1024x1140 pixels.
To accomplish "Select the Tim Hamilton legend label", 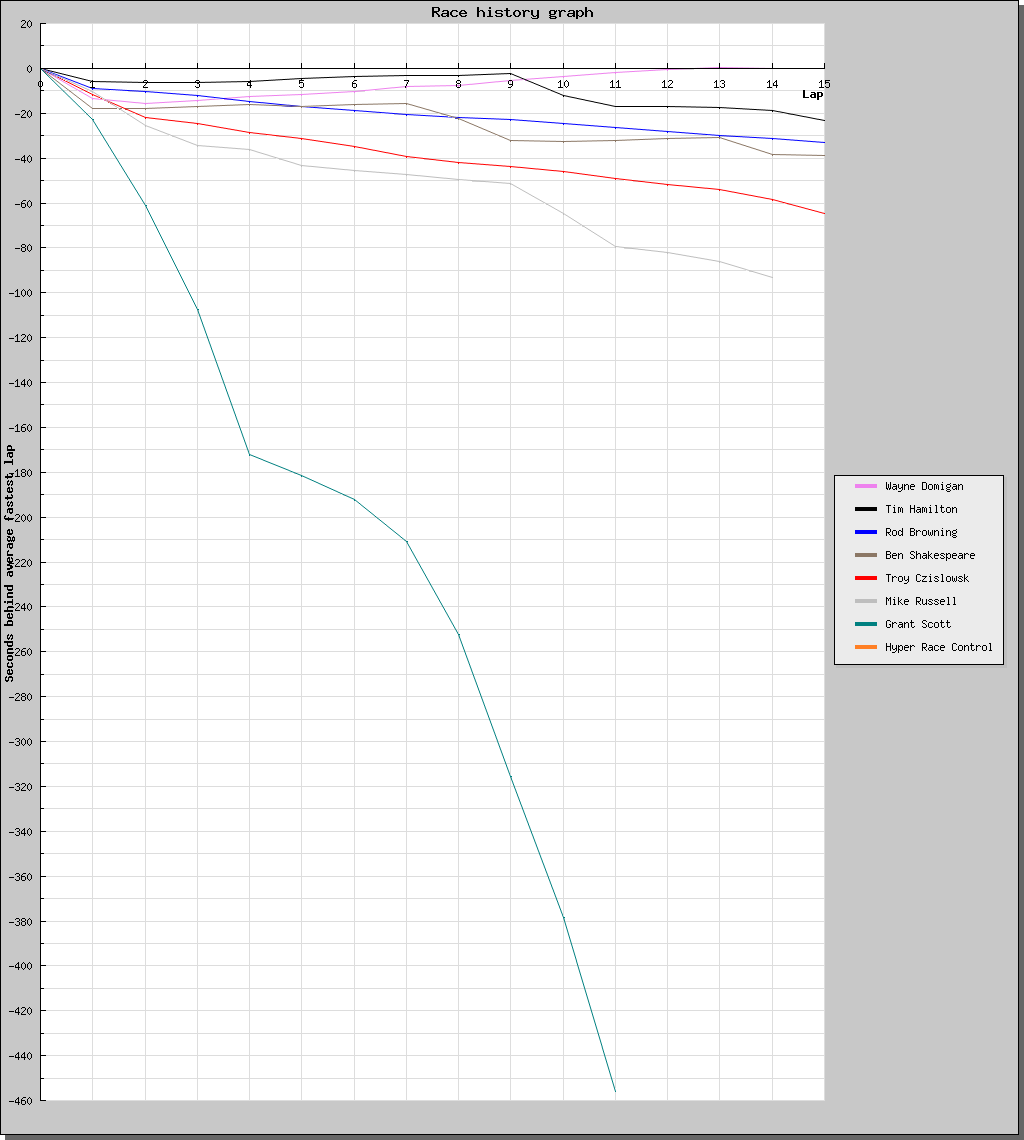I will click(x=921, y=510).
